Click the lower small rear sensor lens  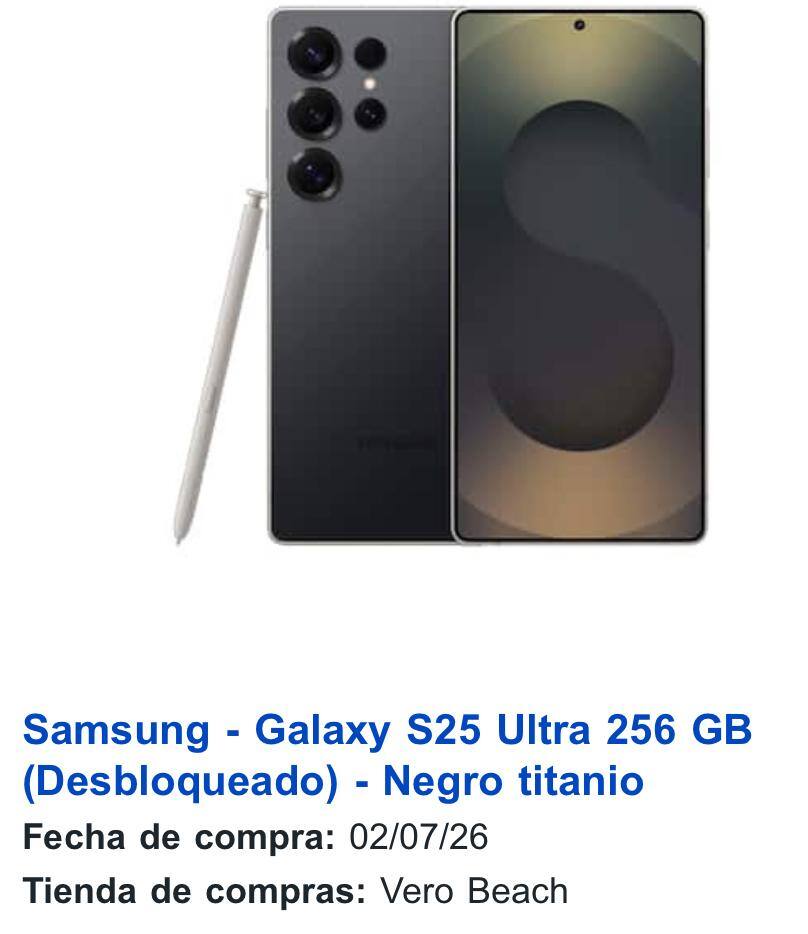tap(370, 114)
